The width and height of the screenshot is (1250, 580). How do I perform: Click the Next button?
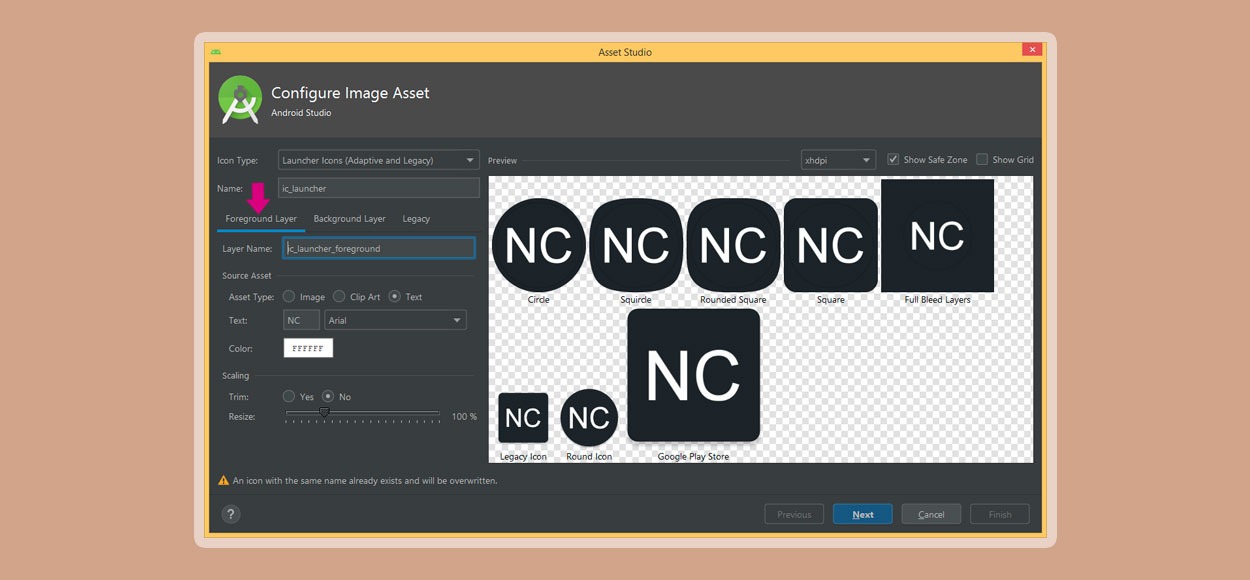point(863,514)
